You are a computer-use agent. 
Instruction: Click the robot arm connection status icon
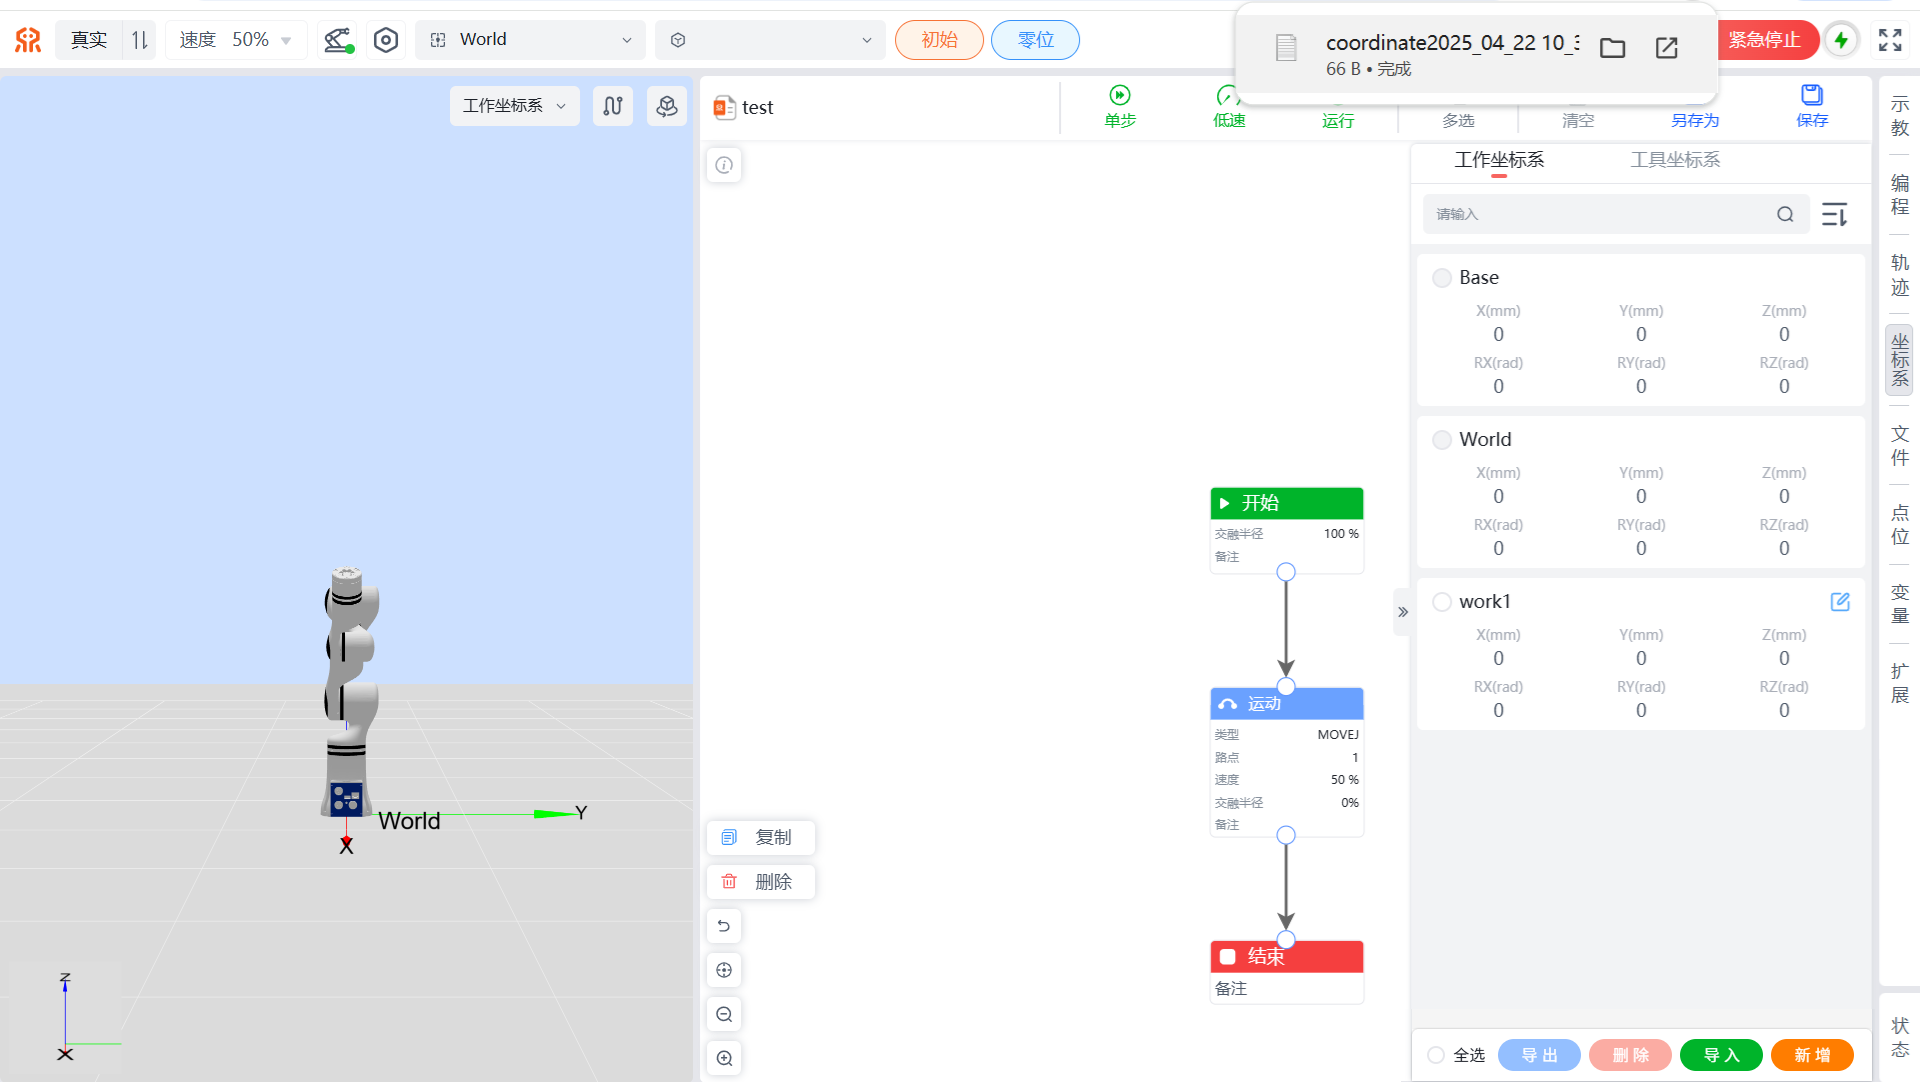[x=338, y=40]
